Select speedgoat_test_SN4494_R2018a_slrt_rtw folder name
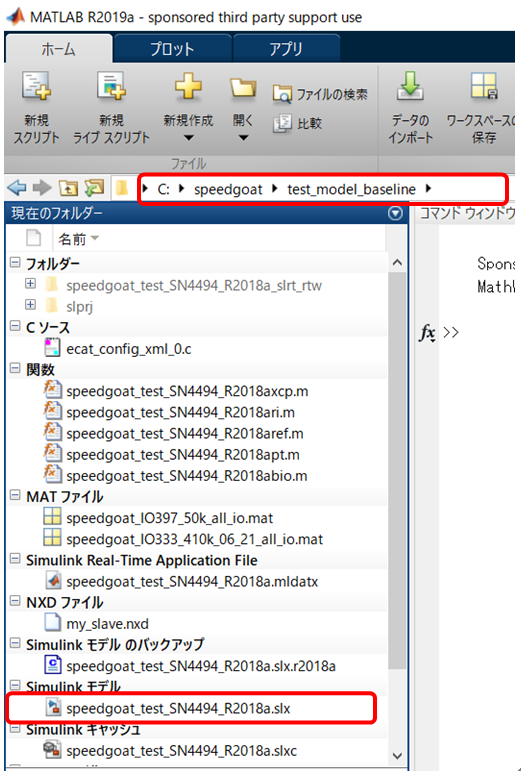This screenshot has width=521, height=771. point(194,286)
